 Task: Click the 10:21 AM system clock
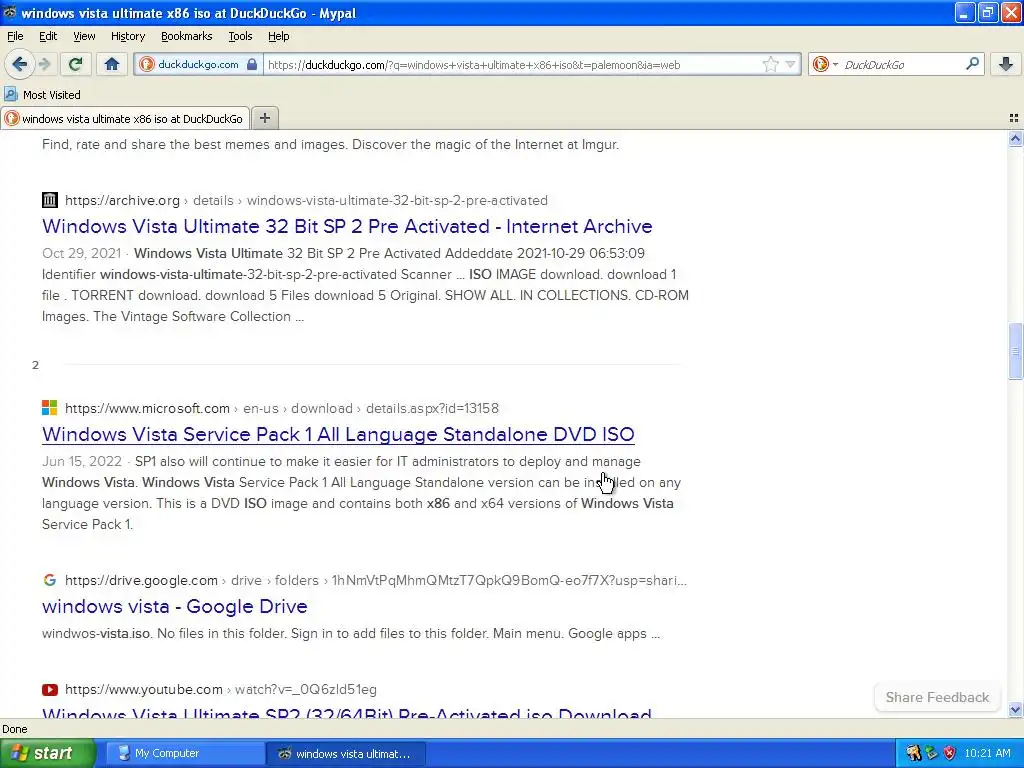[x=987, y=753]
